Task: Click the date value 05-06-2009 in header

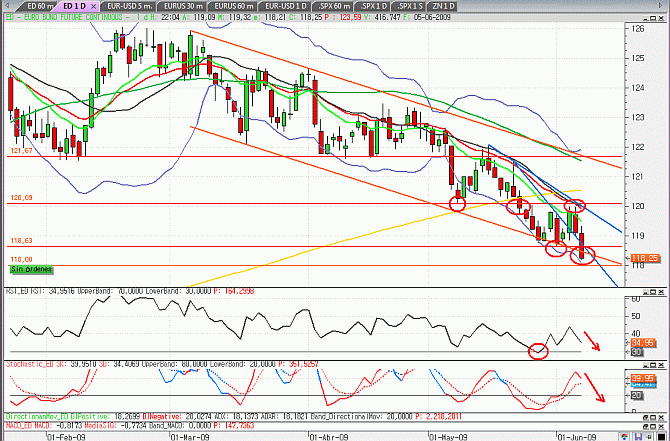Action: [434, 18]
